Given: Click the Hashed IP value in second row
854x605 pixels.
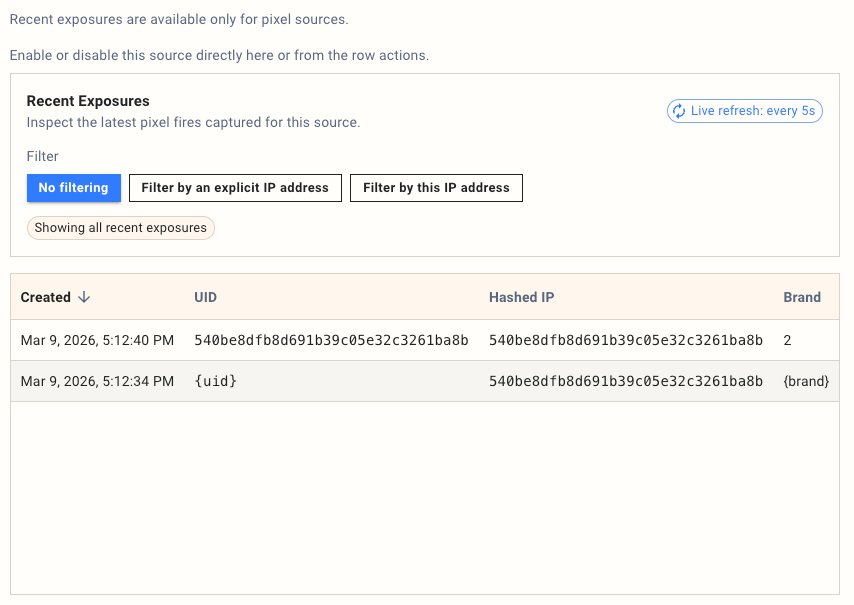Looking at the screenshot, I should 626,382.
